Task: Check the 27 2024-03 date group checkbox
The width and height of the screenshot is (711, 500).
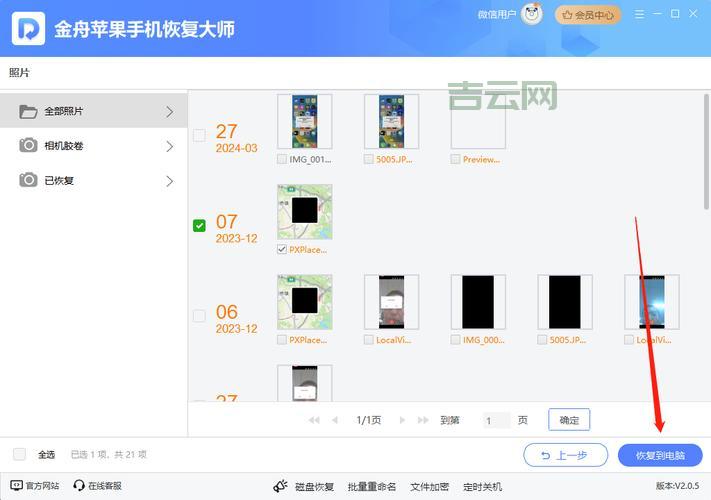Action: click(x=200, y=135)
